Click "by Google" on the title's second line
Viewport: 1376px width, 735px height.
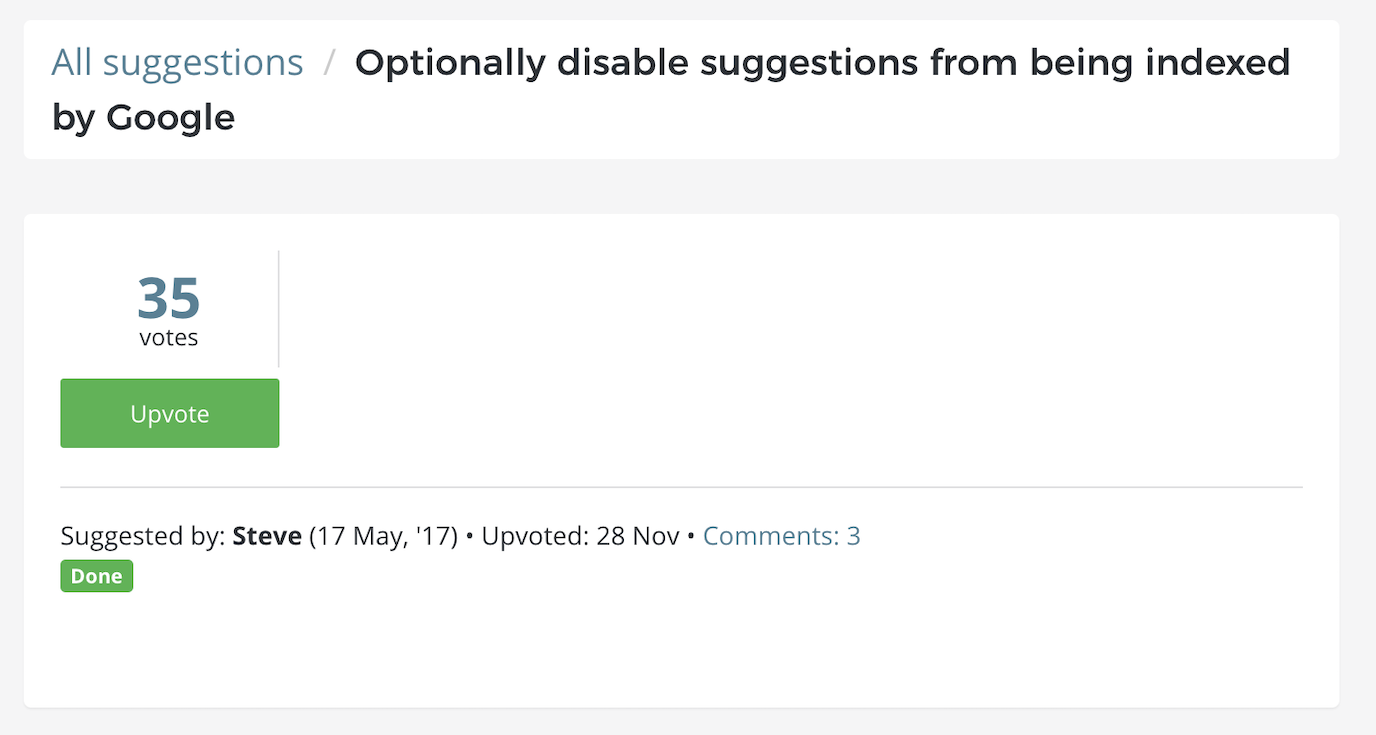[143, 118]
